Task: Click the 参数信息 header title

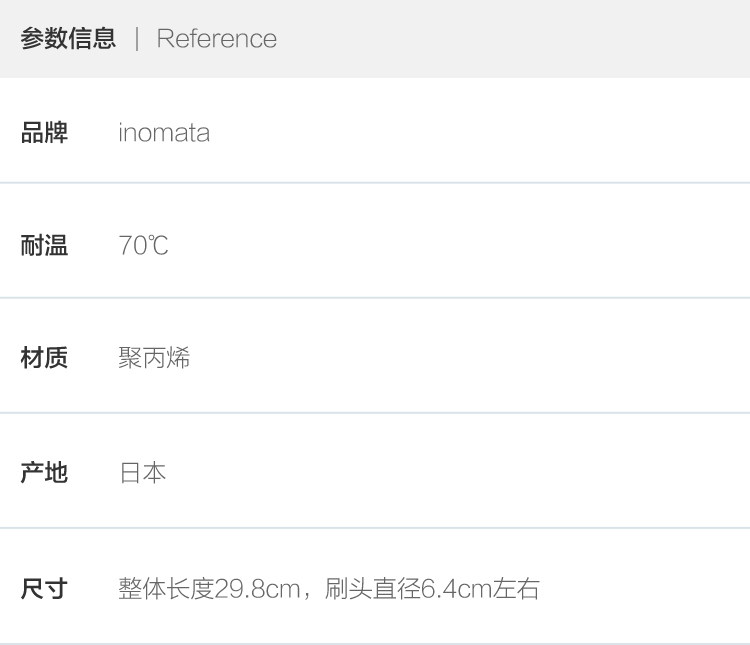Action: point(68,38)
